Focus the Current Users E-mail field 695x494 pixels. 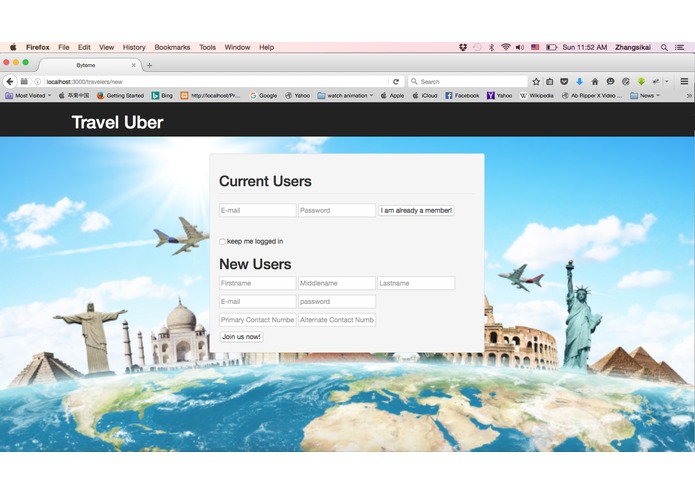(258, 210)
